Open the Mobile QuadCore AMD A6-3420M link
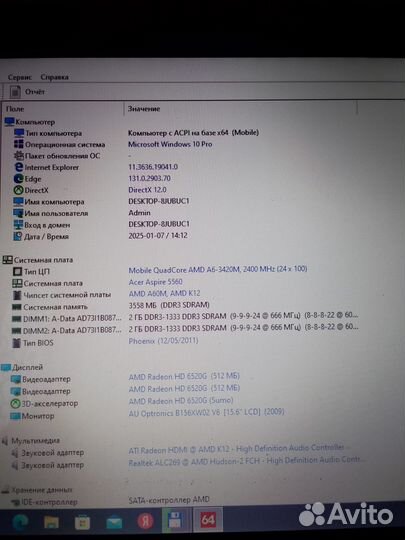The image size is (405, 540). pos(218,269)
